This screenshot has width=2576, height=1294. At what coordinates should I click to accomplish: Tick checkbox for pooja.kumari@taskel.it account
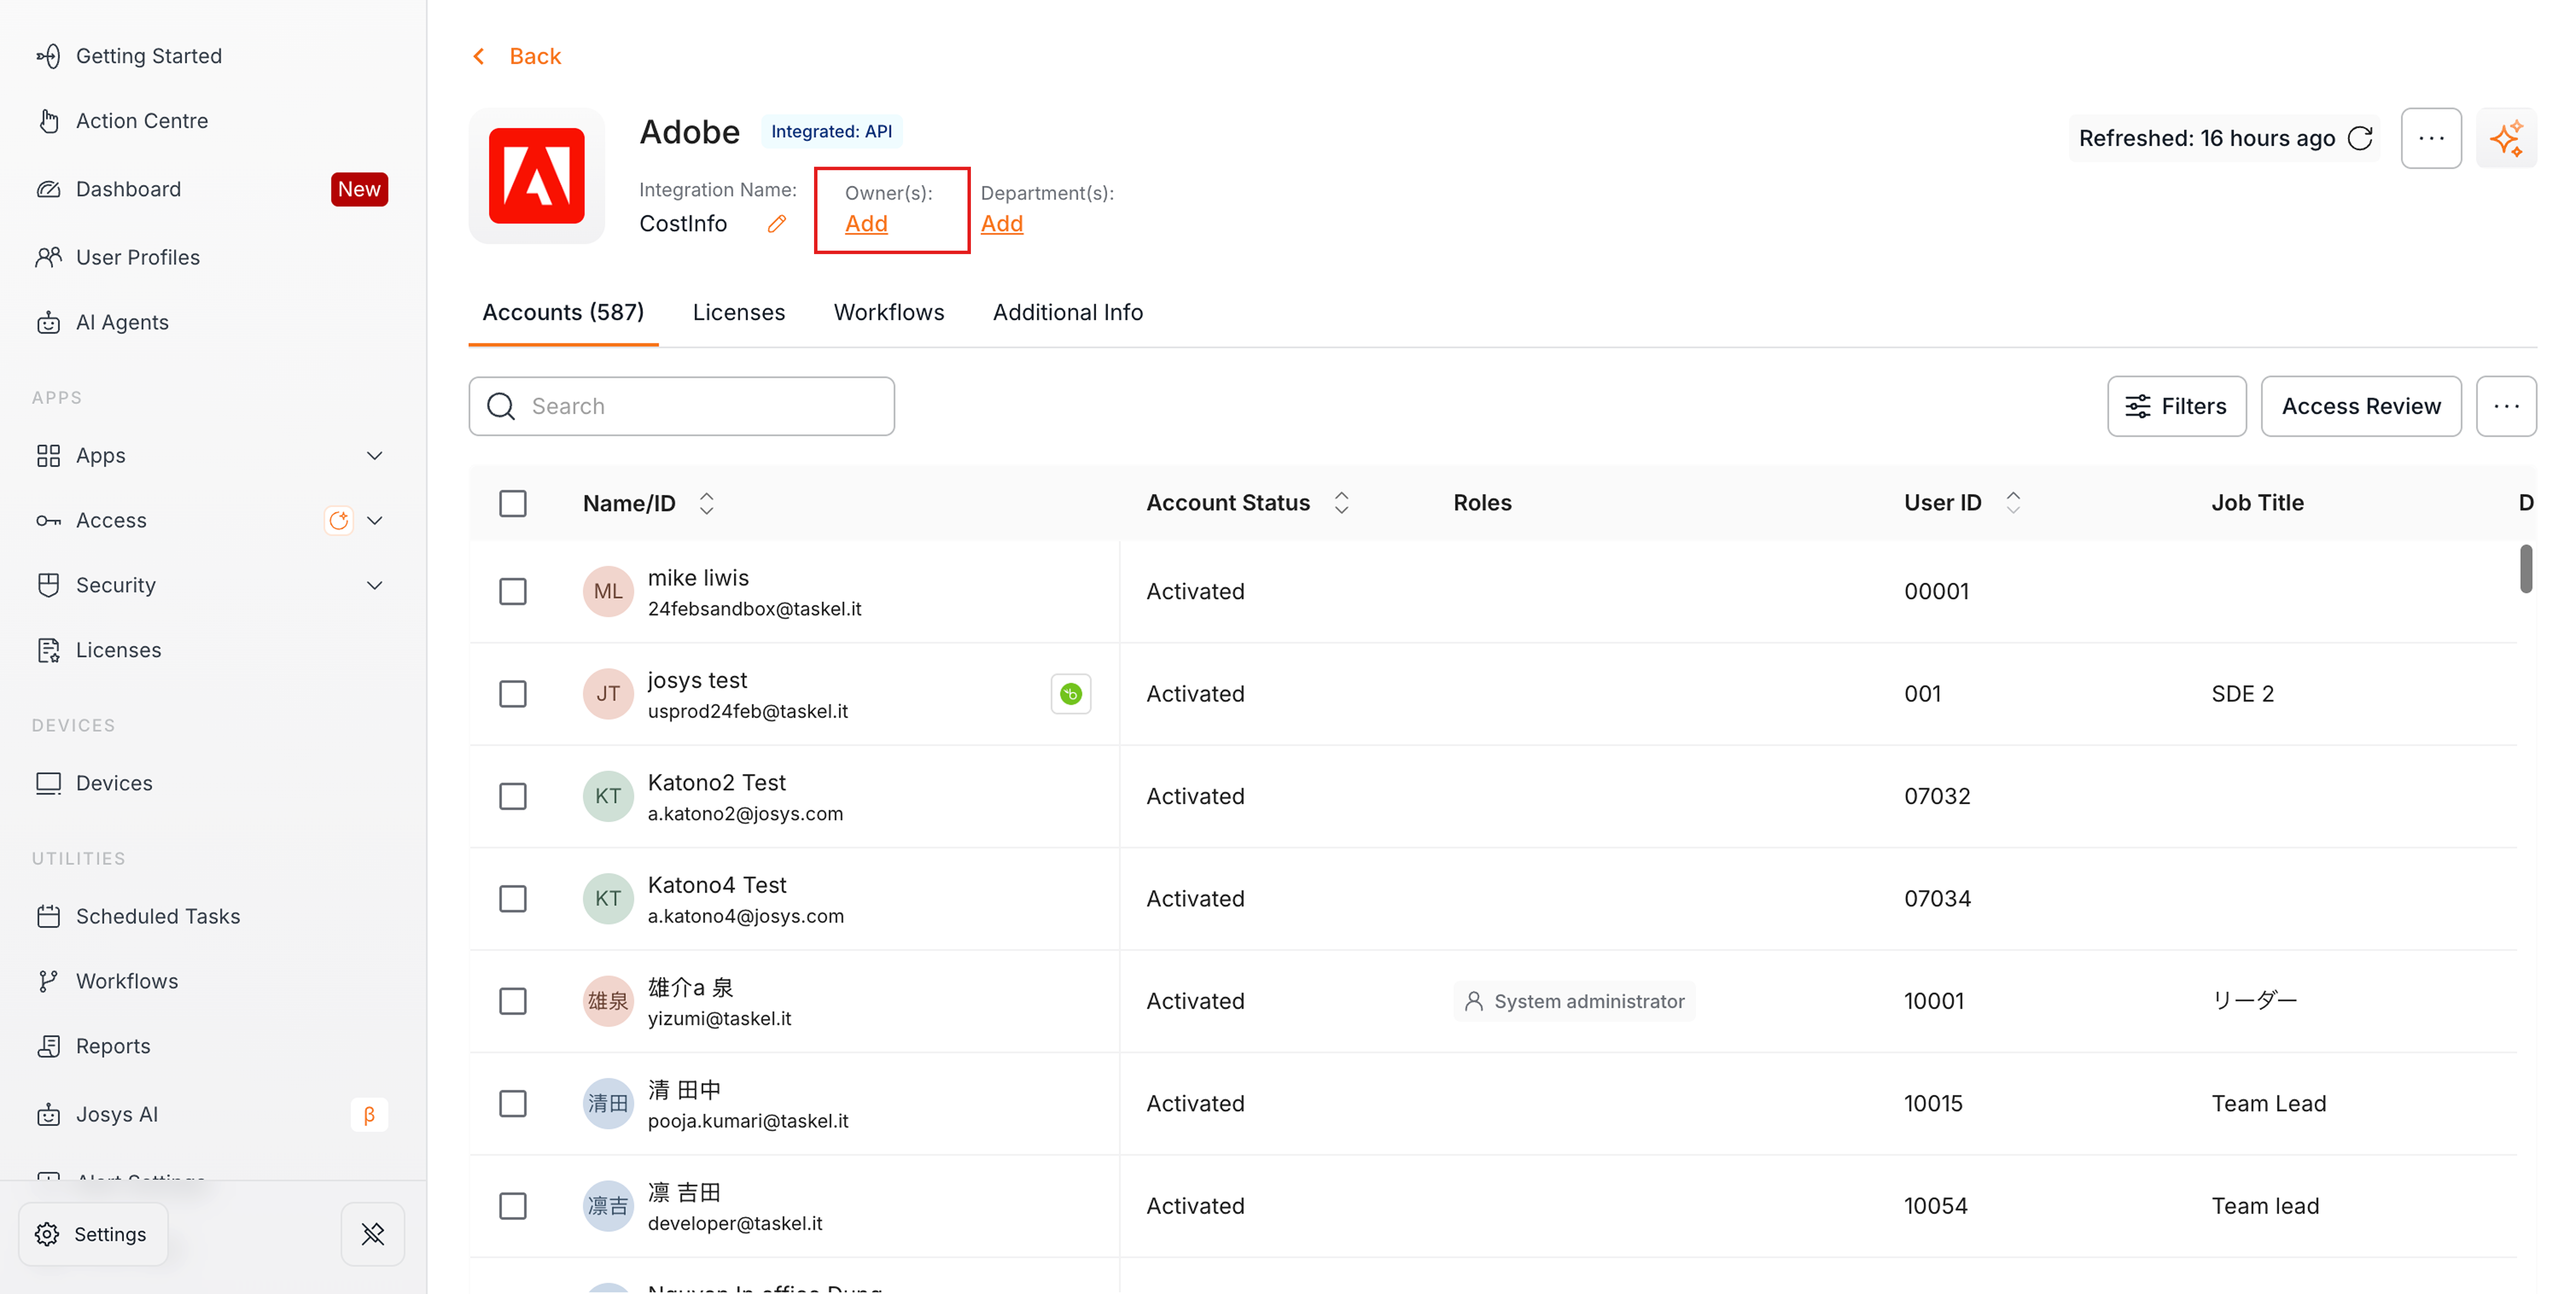coord(513,1104)
